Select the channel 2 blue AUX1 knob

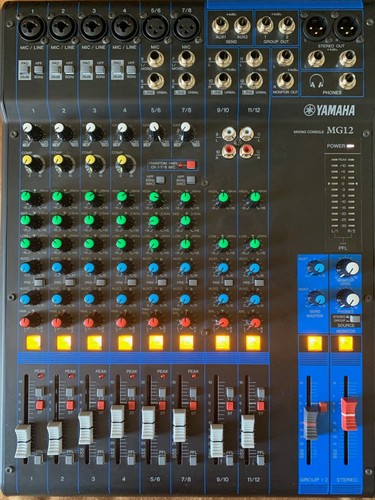tap(59, 268)
